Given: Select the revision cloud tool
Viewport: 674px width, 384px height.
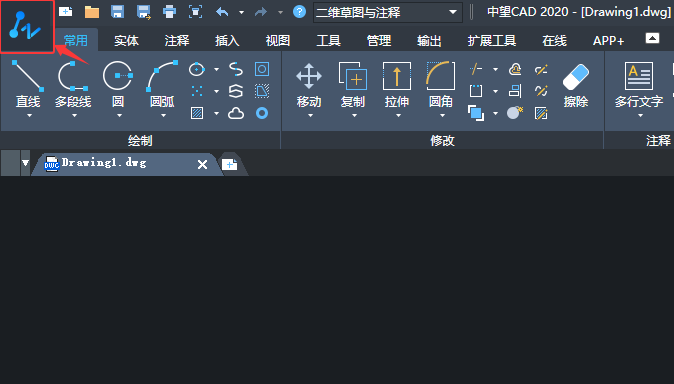Looking at the screenshot, I should tap(236, 113).
